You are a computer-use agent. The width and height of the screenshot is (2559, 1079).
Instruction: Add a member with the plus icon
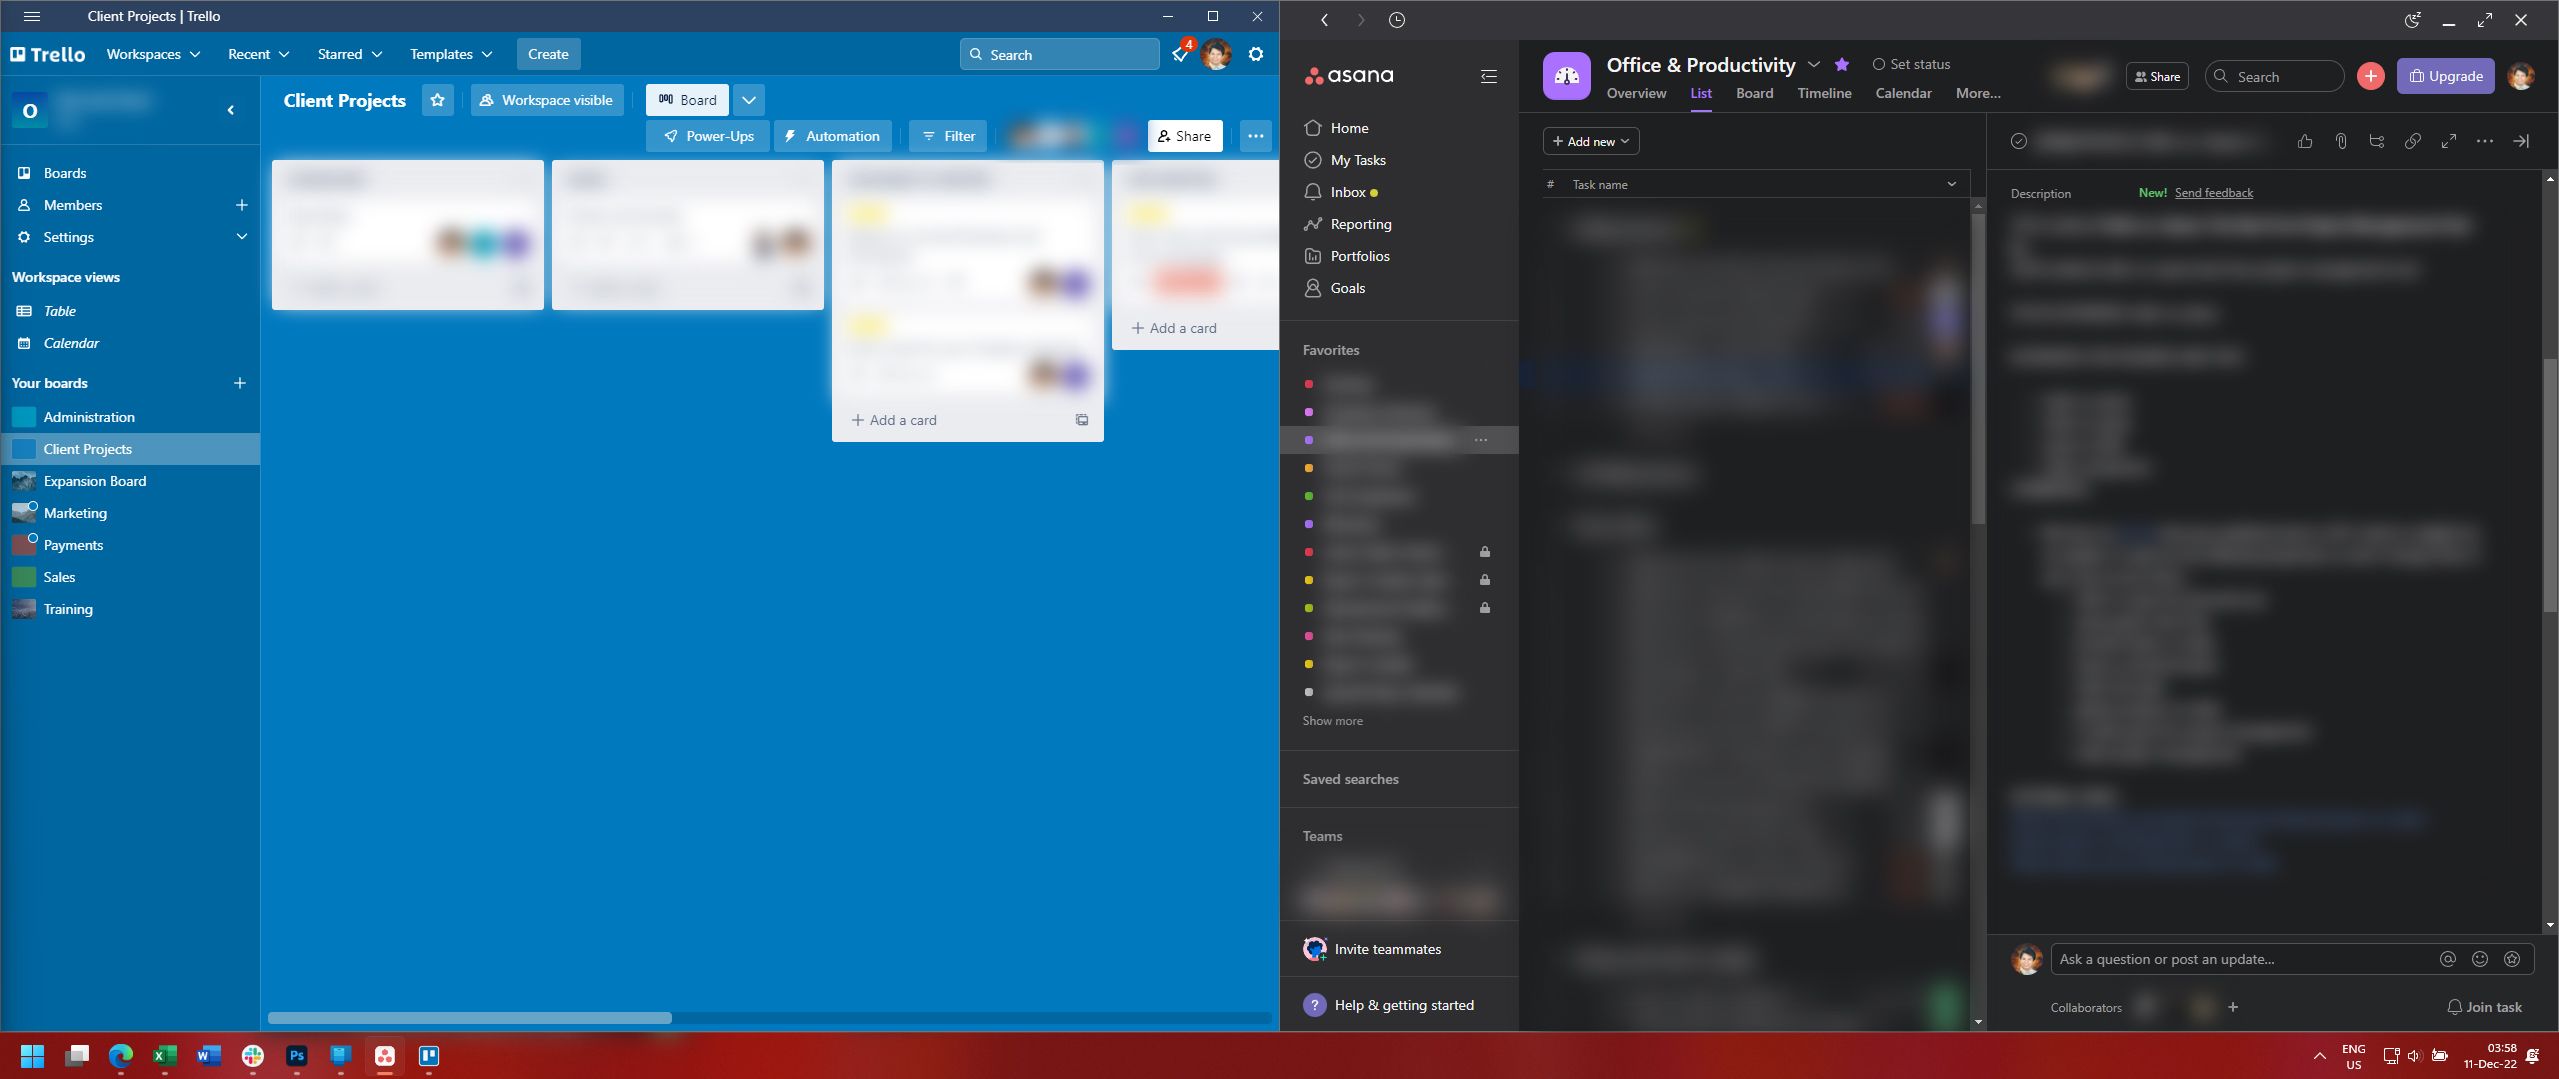click(x=241, y=205)
